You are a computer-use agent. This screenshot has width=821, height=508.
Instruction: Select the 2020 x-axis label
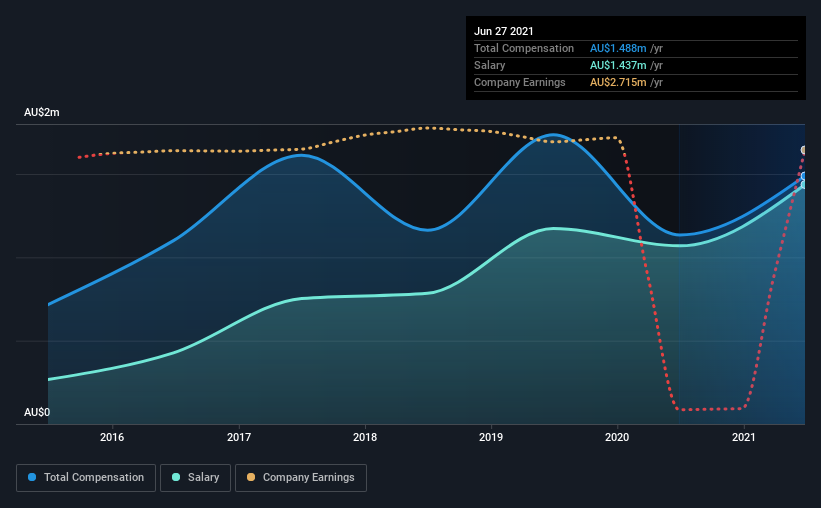(x=617, y=437)
